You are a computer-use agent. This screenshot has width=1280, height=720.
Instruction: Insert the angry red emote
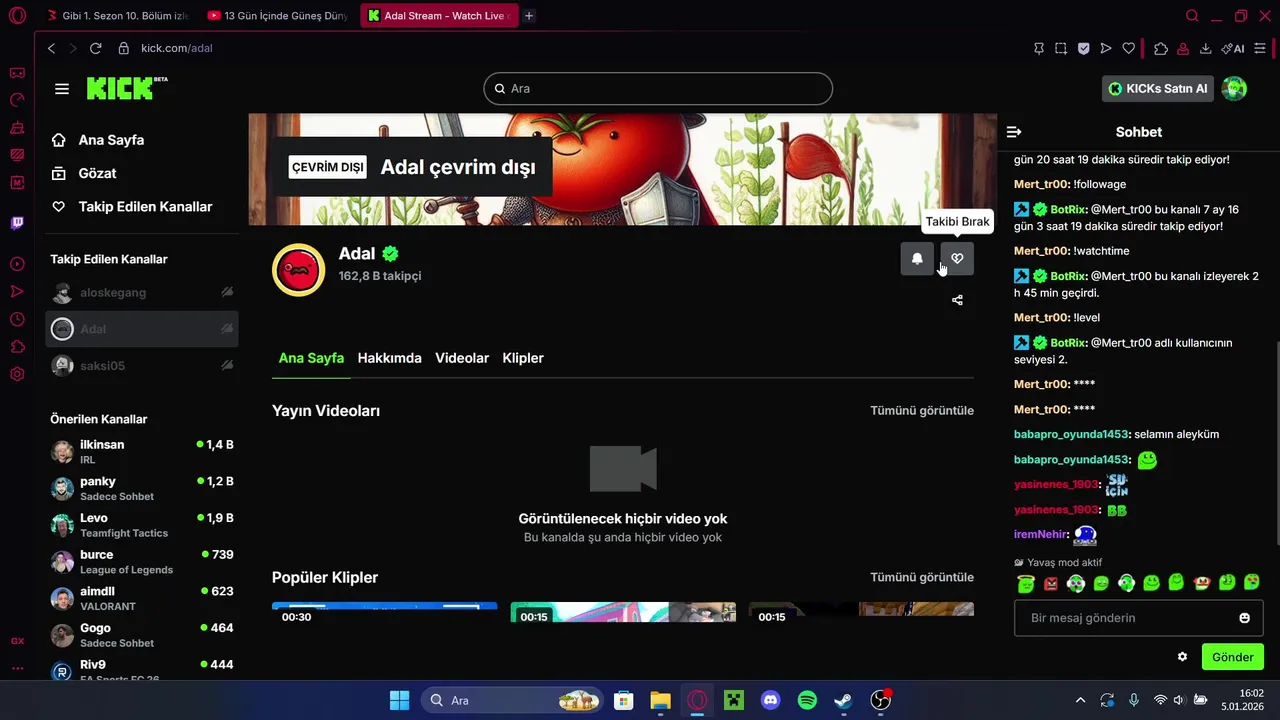click(x=1051, y=583)
